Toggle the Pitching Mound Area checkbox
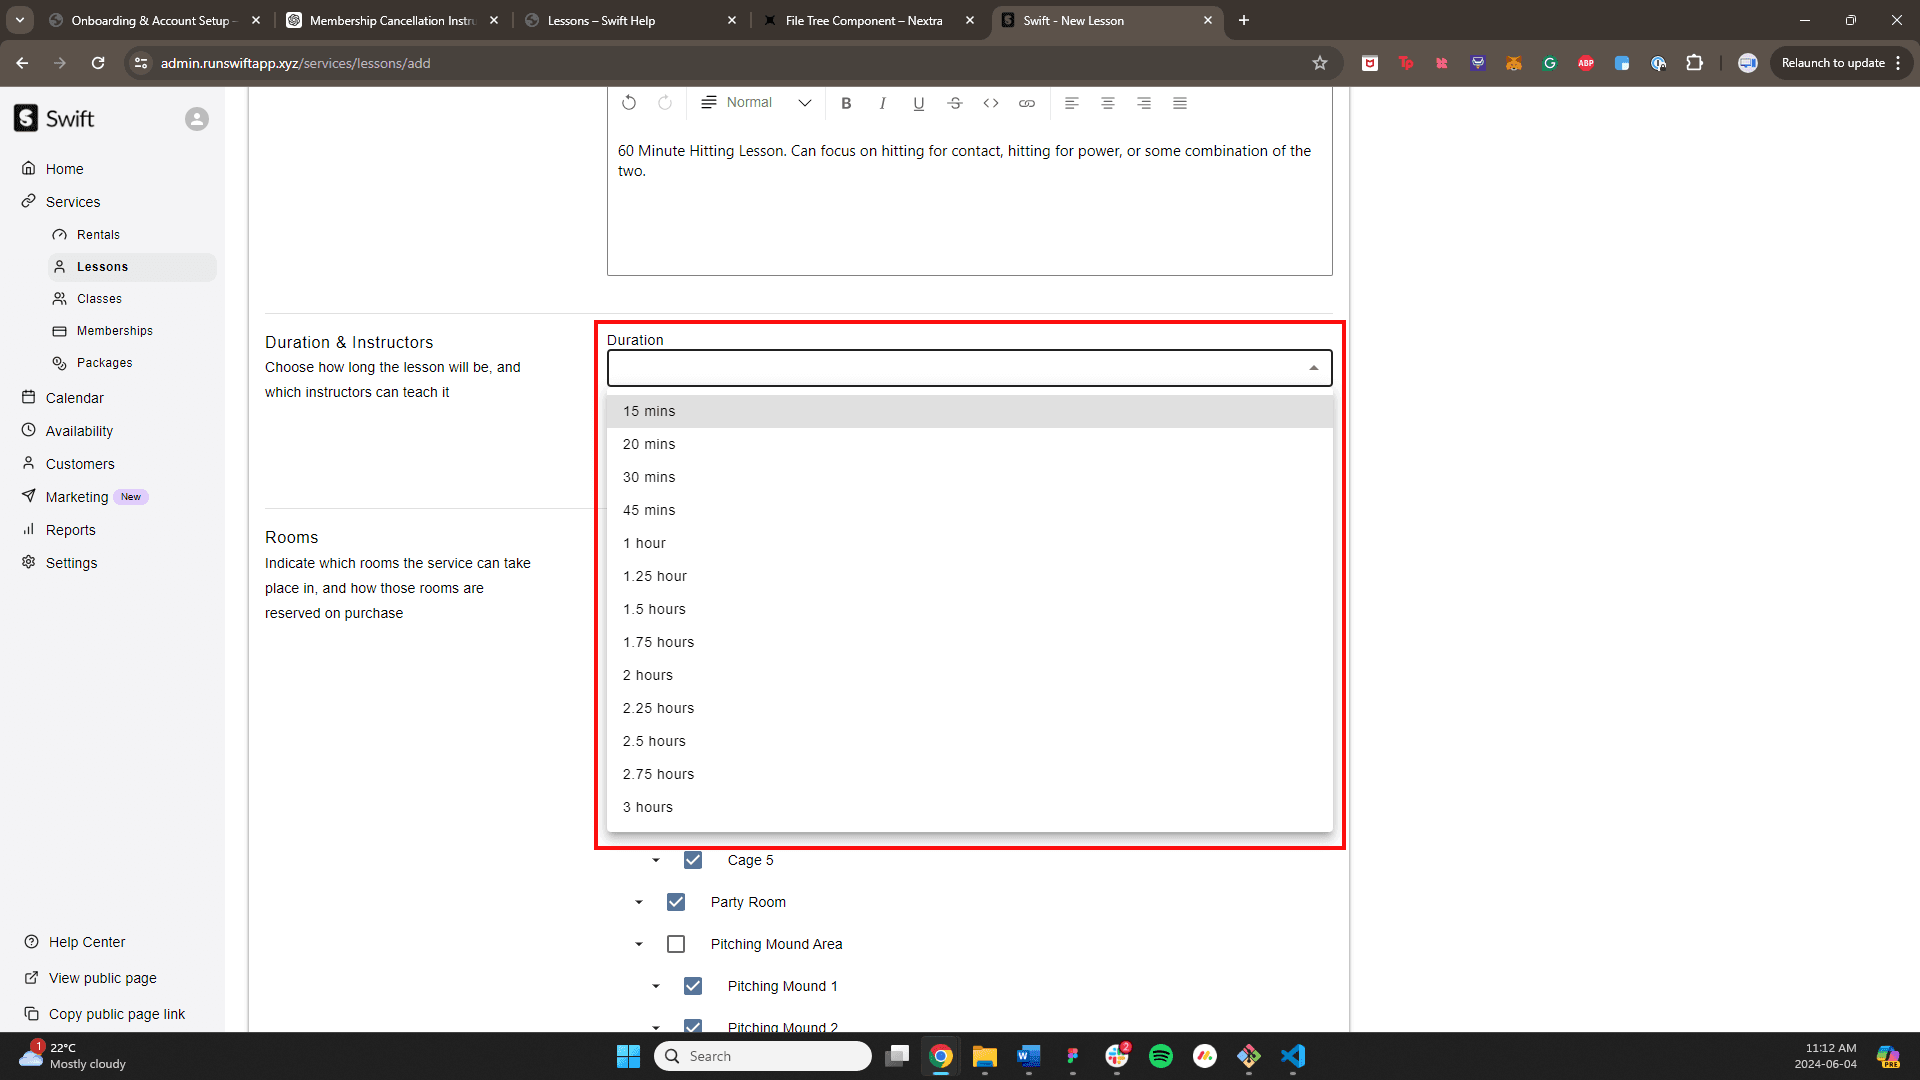1920x1080 pixels. [x=678, y=944]
